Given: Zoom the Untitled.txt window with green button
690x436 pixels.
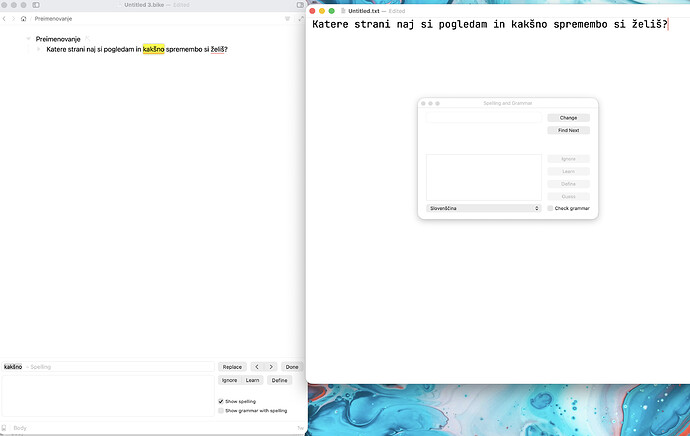Looking at the screenshot, I should (x=332, y=11).
